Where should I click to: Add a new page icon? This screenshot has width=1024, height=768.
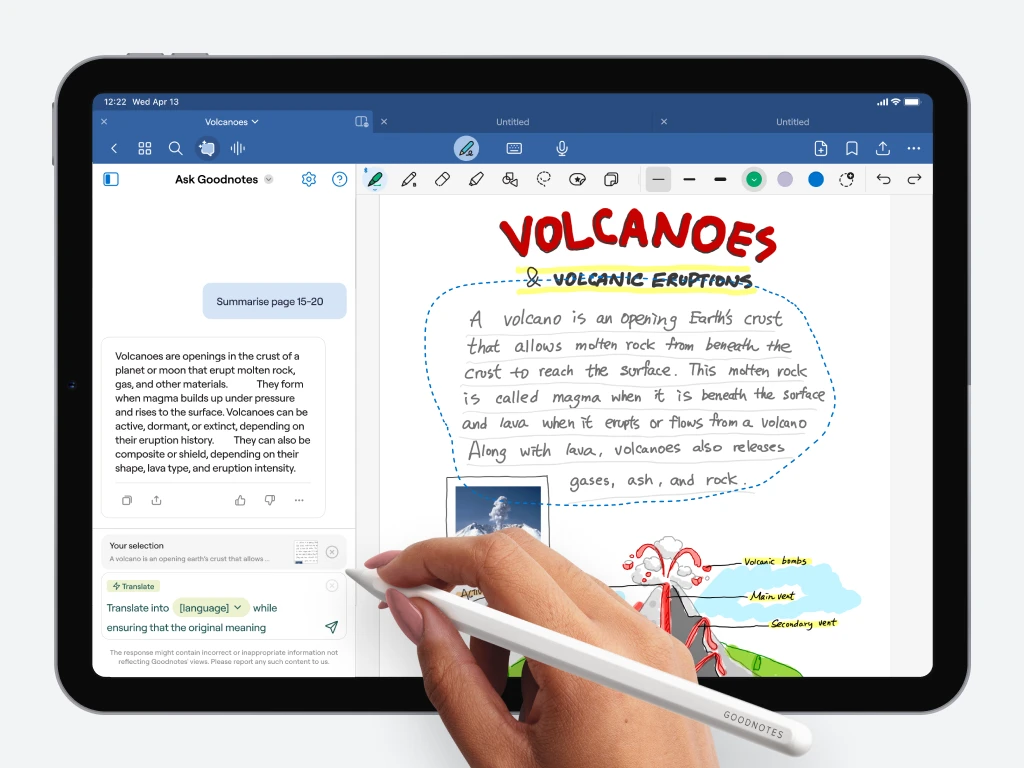pos(821,148)
